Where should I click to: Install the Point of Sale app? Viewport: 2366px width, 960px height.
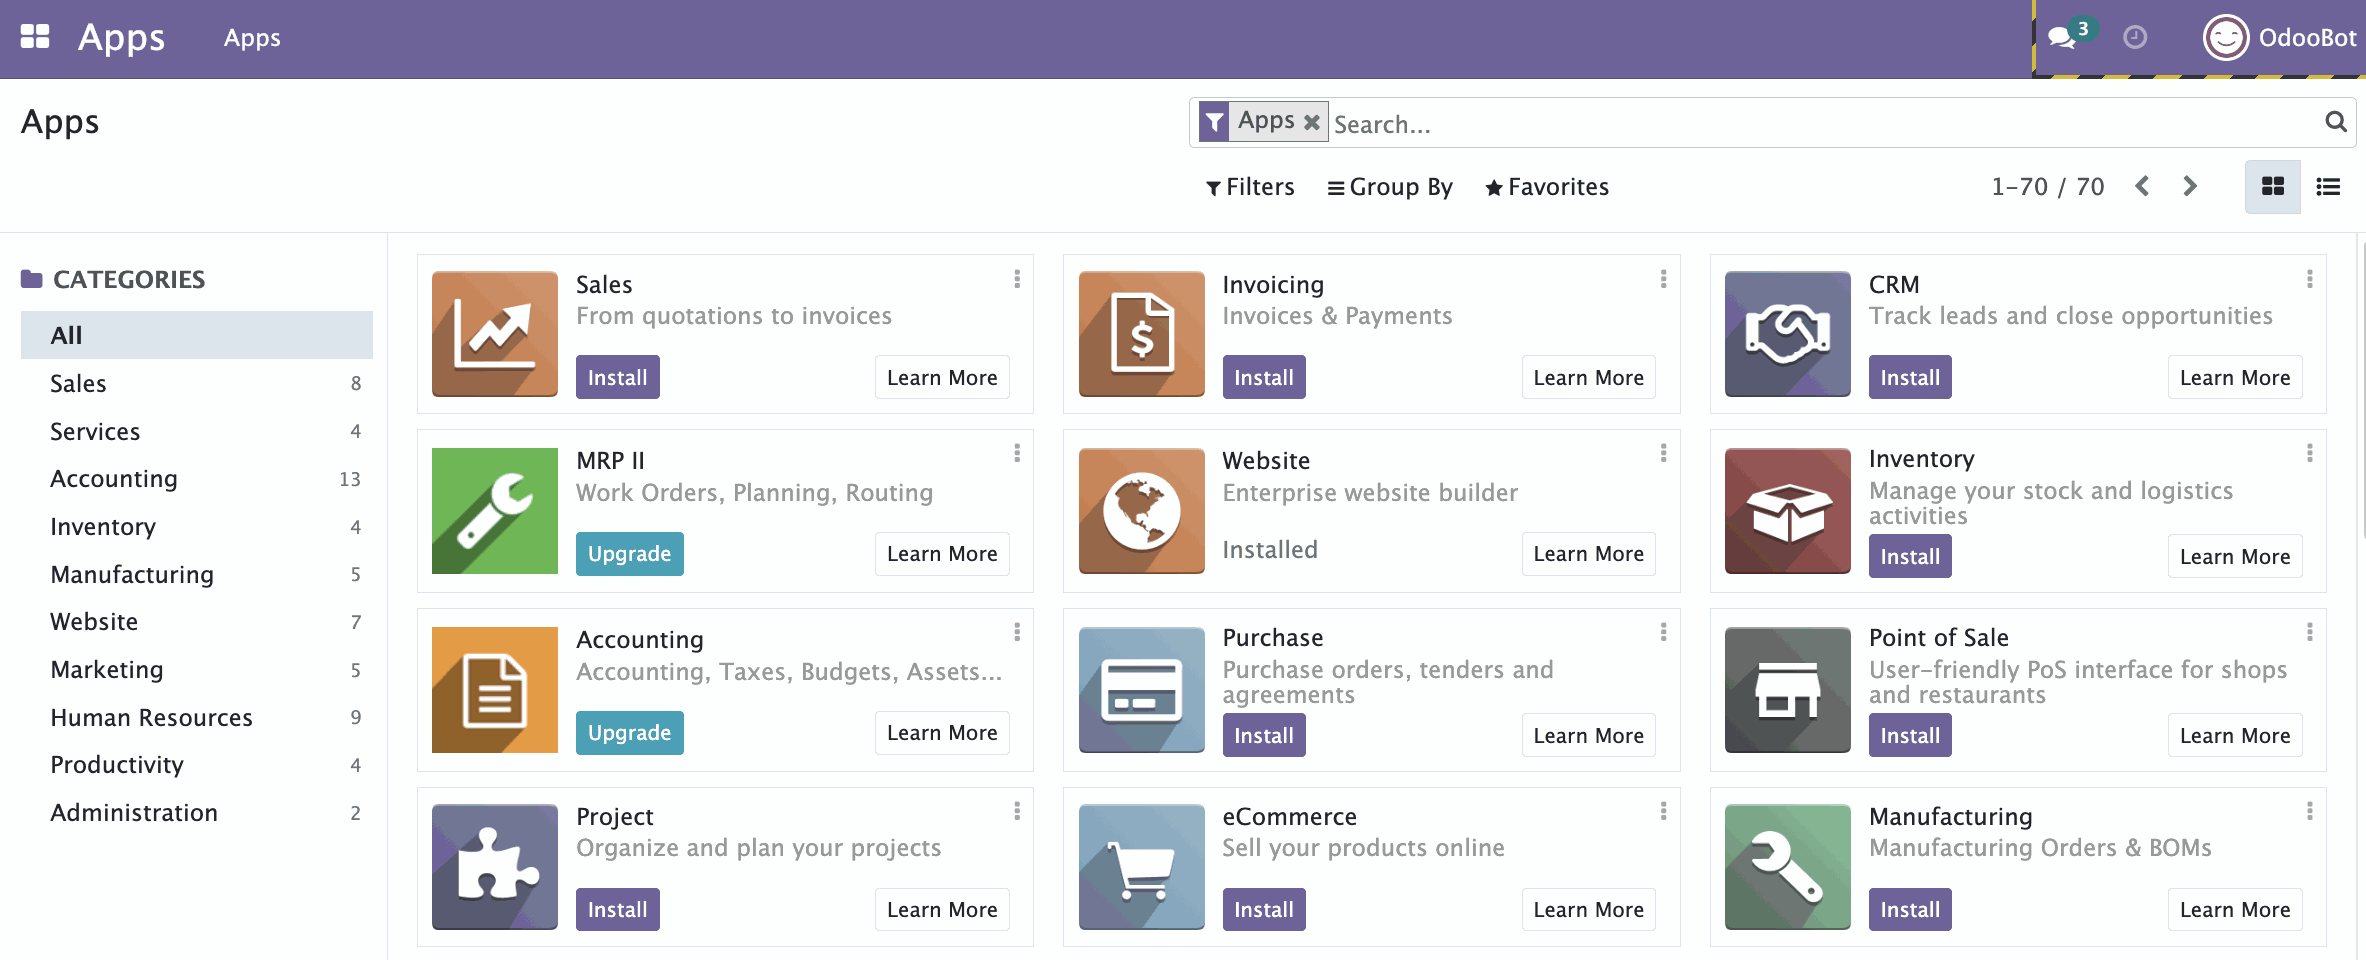click(x=1910, y=735)
